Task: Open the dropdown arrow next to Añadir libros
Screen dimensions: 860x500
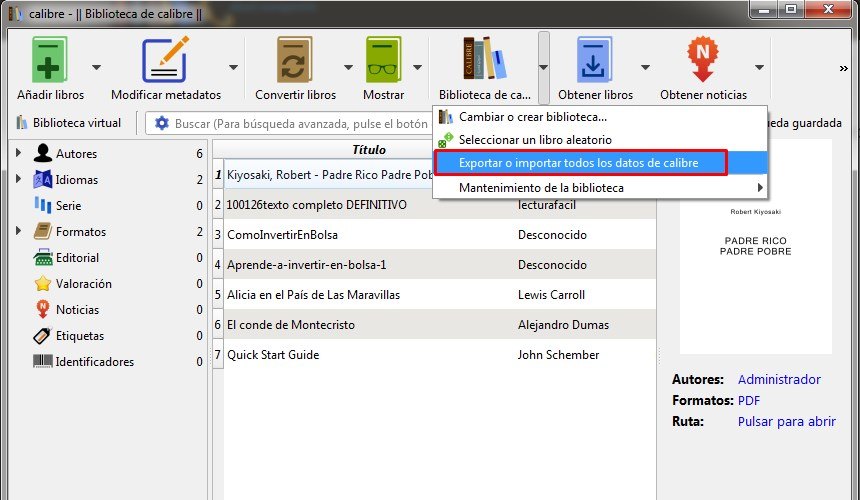Action: coord(97,67)
